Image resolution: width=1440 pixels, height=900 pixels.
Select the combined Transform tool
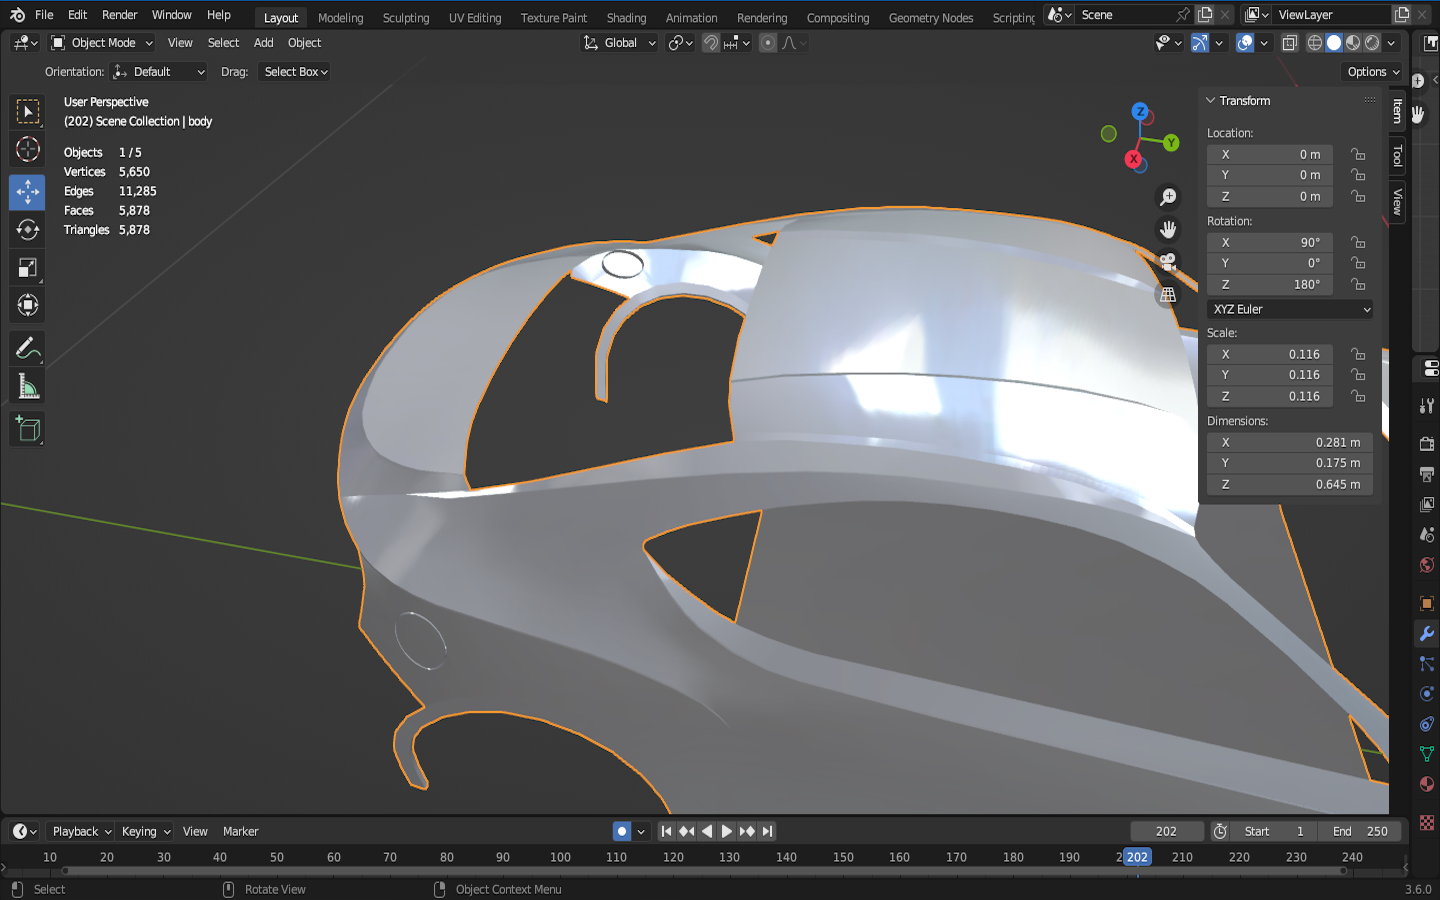pos(27,305)
